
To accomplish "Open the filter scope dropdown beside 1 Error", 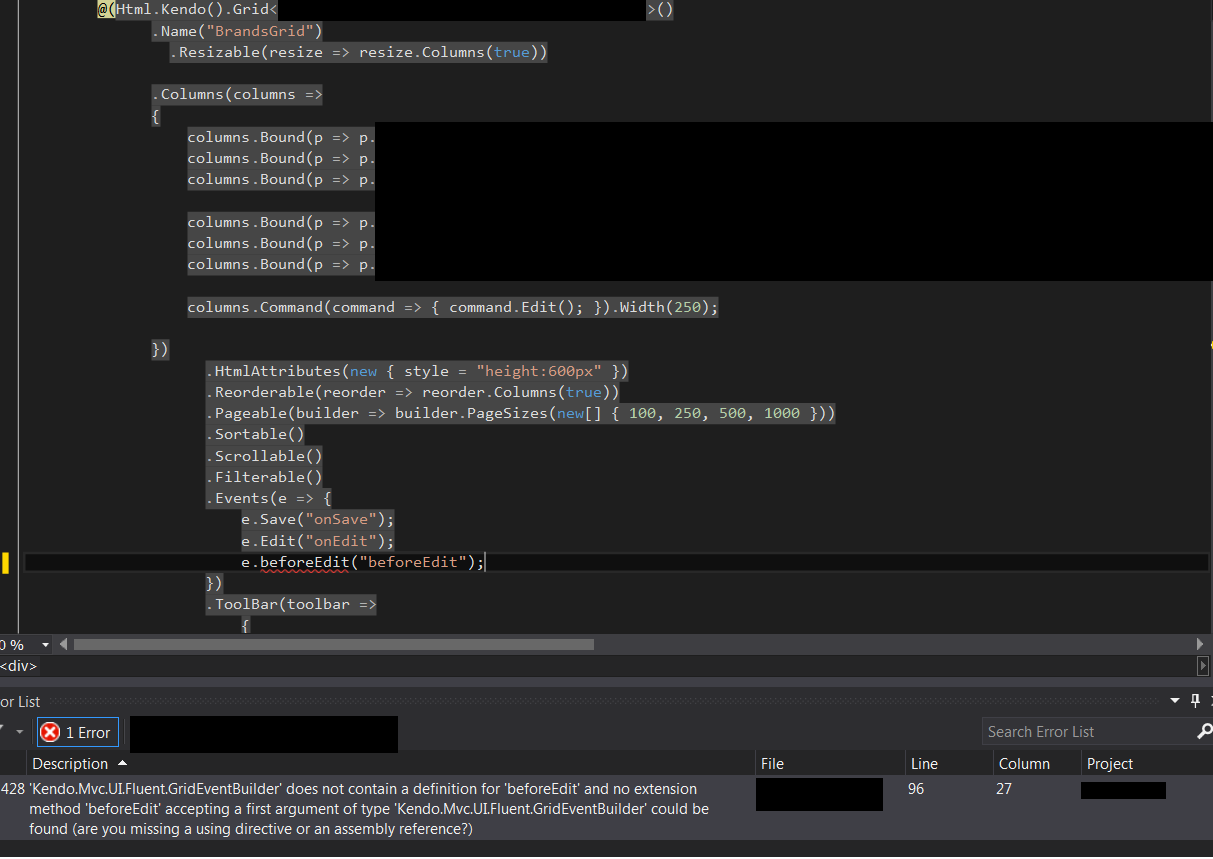I will (x=19, y=733).
